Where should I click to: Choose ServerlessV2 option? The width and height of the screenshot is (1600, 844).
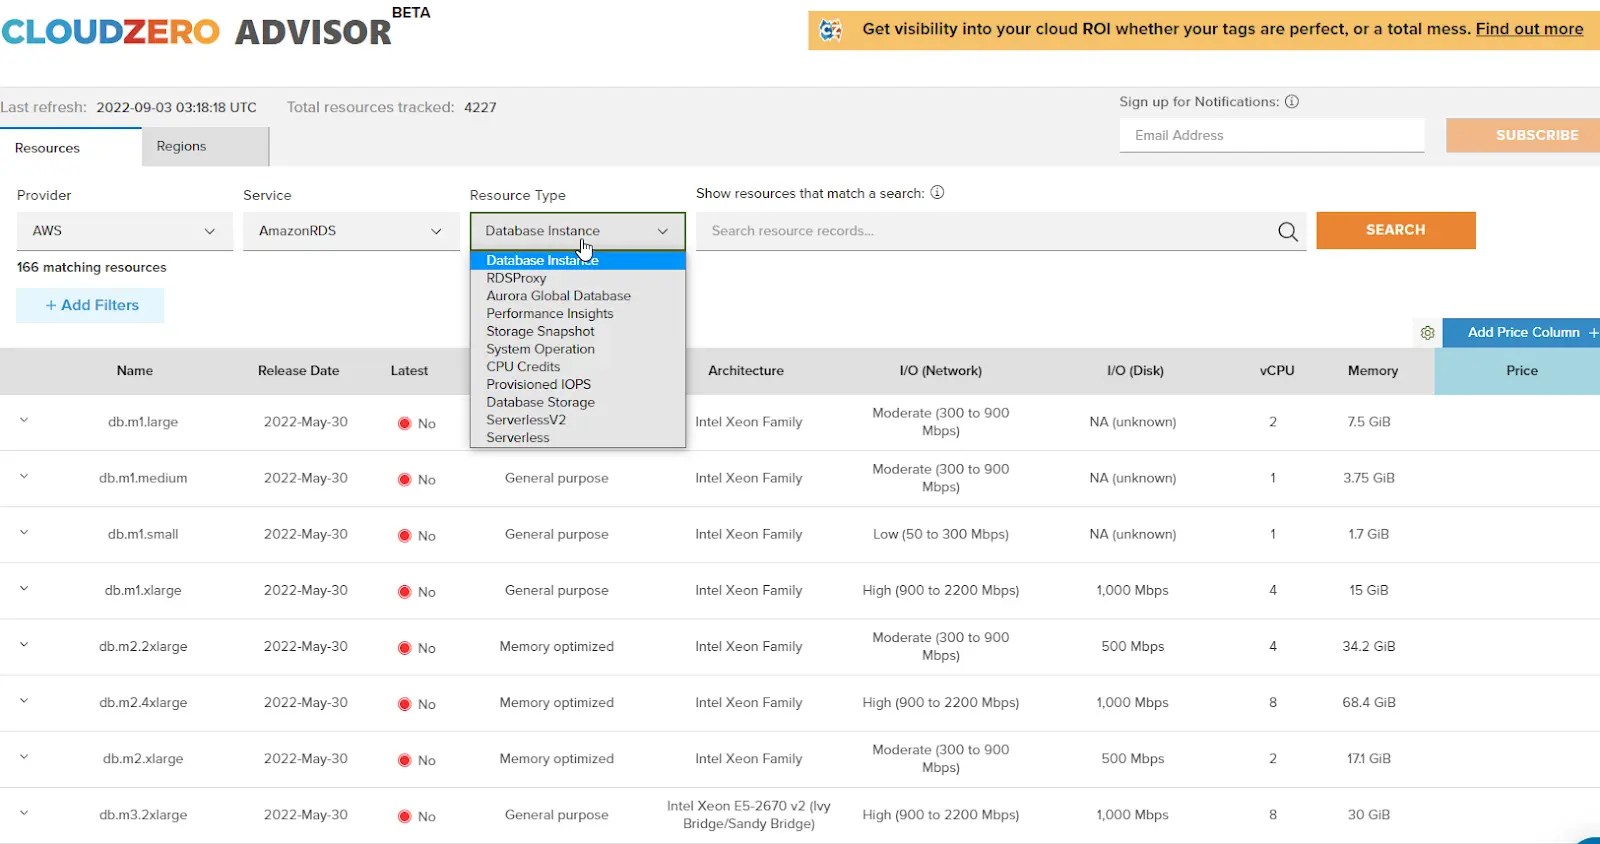[578, 420]
